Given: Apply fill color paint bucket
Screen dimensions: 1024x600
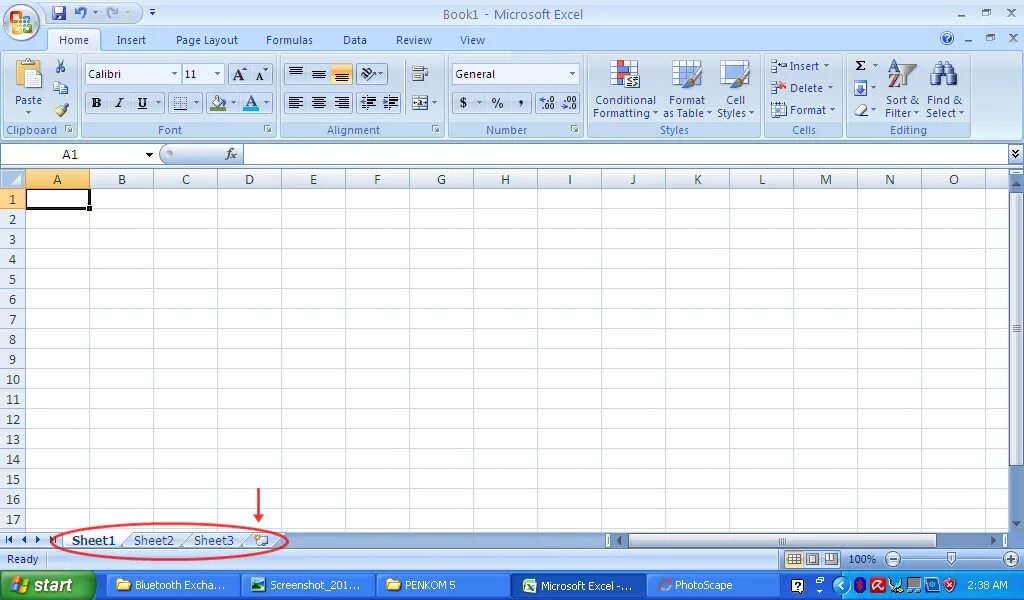Looking at the screenshot, I should pyautogui.click(x=218, y=103).
